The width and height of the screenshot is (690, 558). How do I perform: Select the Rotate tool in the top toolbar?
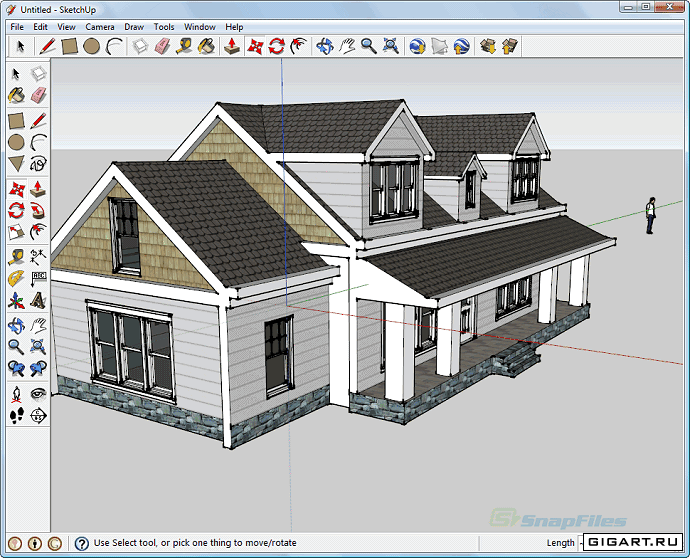pos(276,46)
